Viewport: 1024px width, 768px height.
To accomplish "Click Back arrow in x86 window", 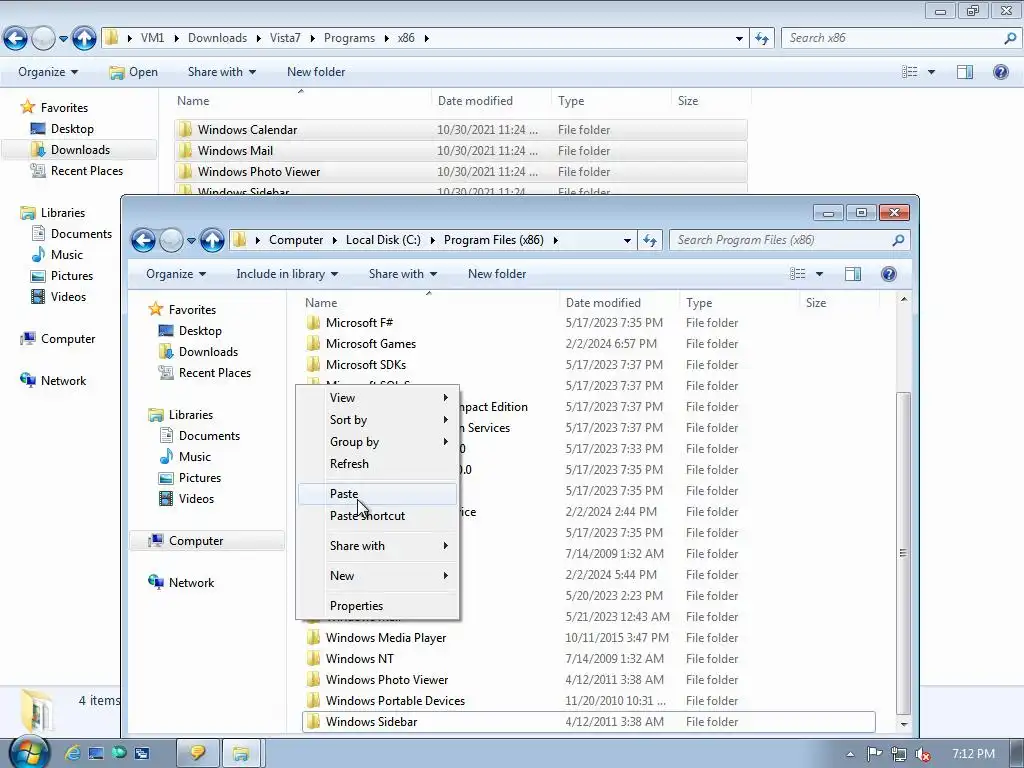I will coord(16,39).
